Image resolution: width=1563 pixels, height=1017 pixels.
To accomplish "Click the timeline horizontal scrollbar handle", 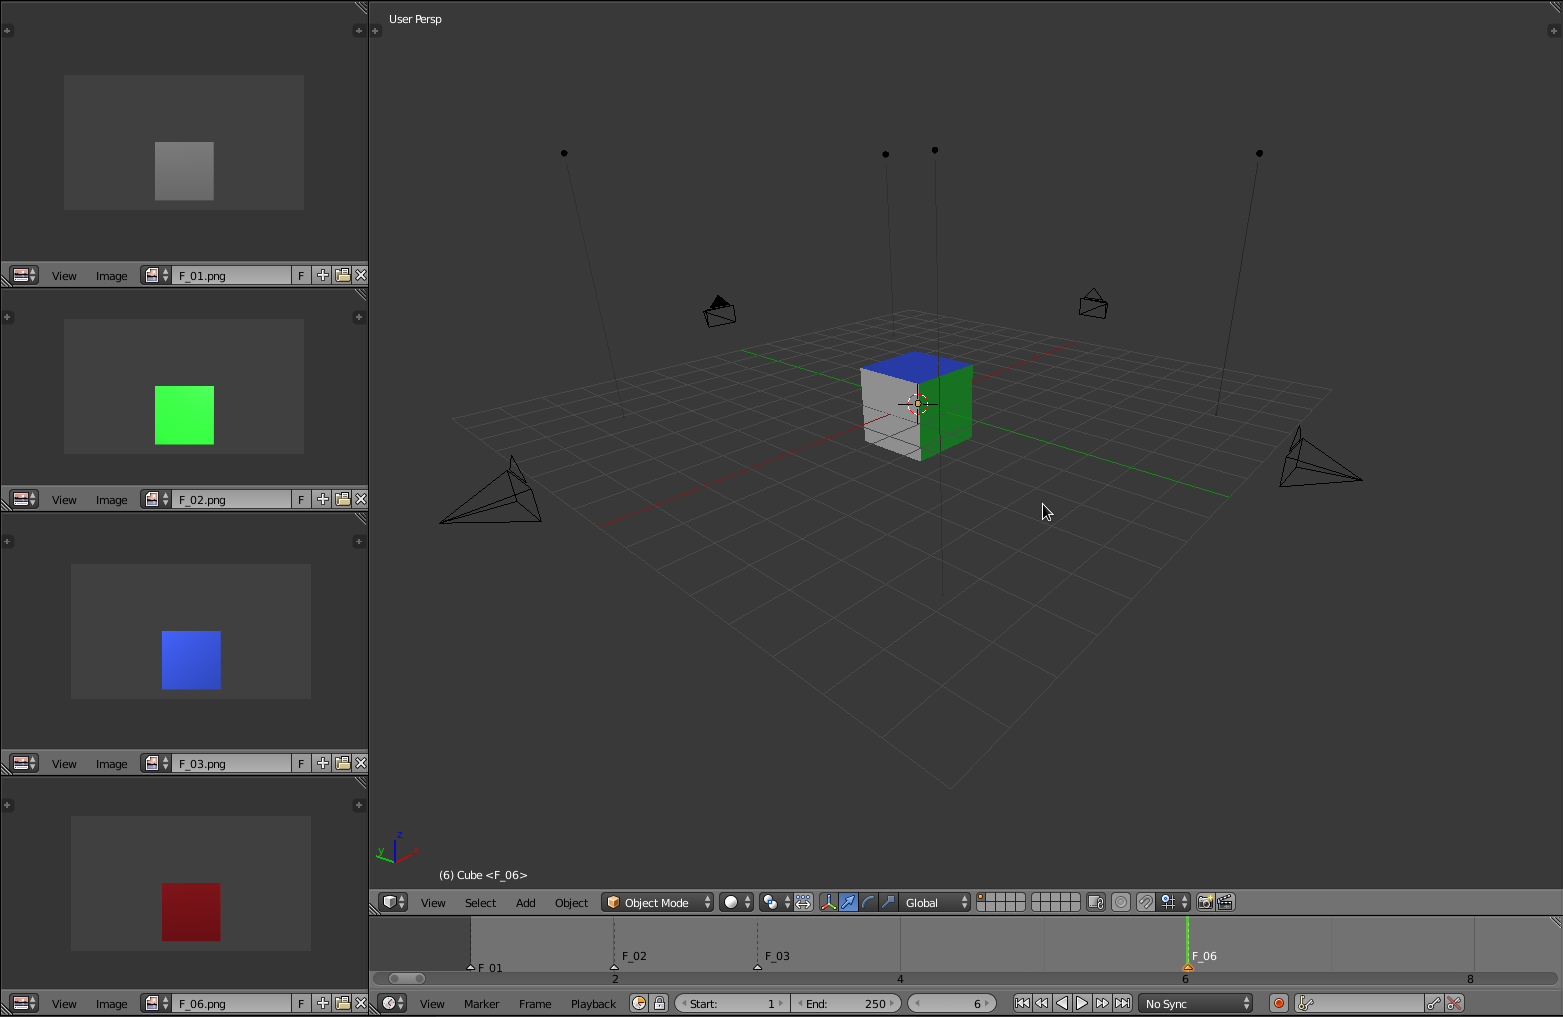I will pyautogui.click(x=407, y=978).
